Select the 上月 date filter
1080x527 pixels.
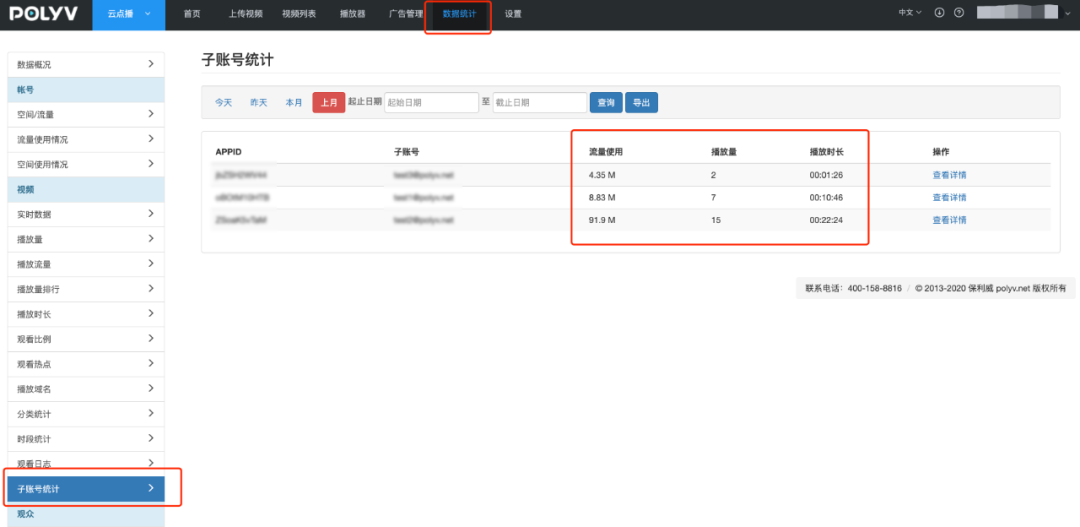(329, 102)
